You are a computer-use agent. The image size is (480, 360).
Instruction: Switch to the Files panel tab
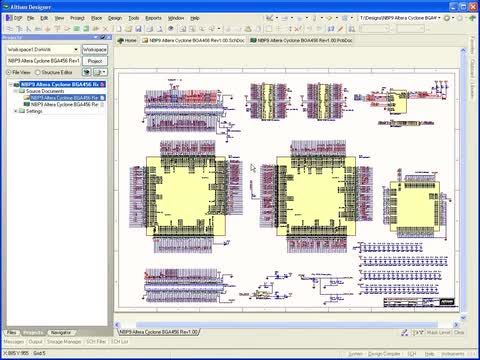click(x=12, y=332)
